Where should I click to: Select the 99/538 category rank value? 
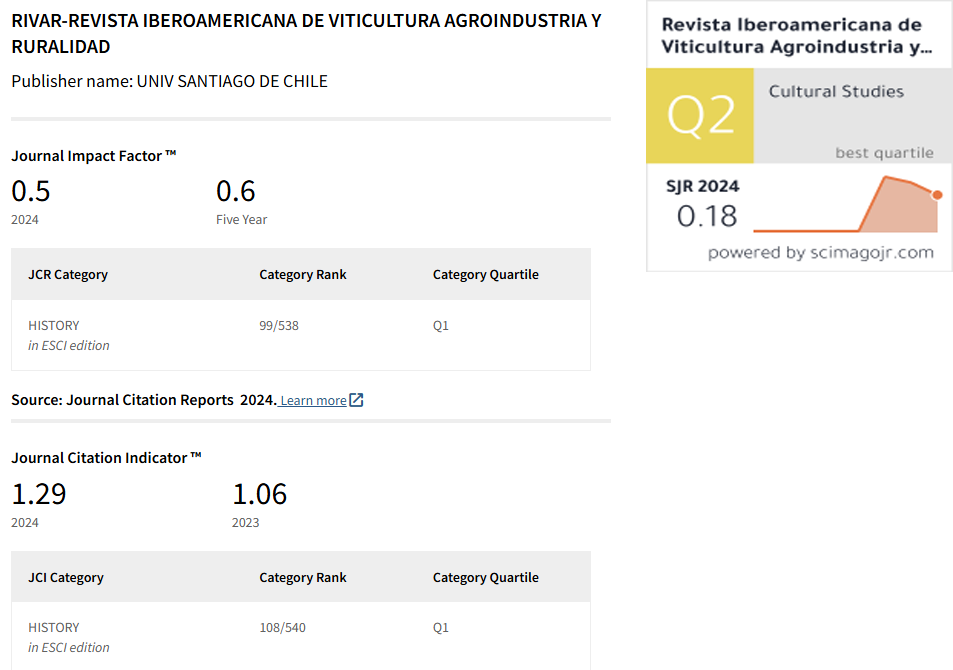[279, 325]
